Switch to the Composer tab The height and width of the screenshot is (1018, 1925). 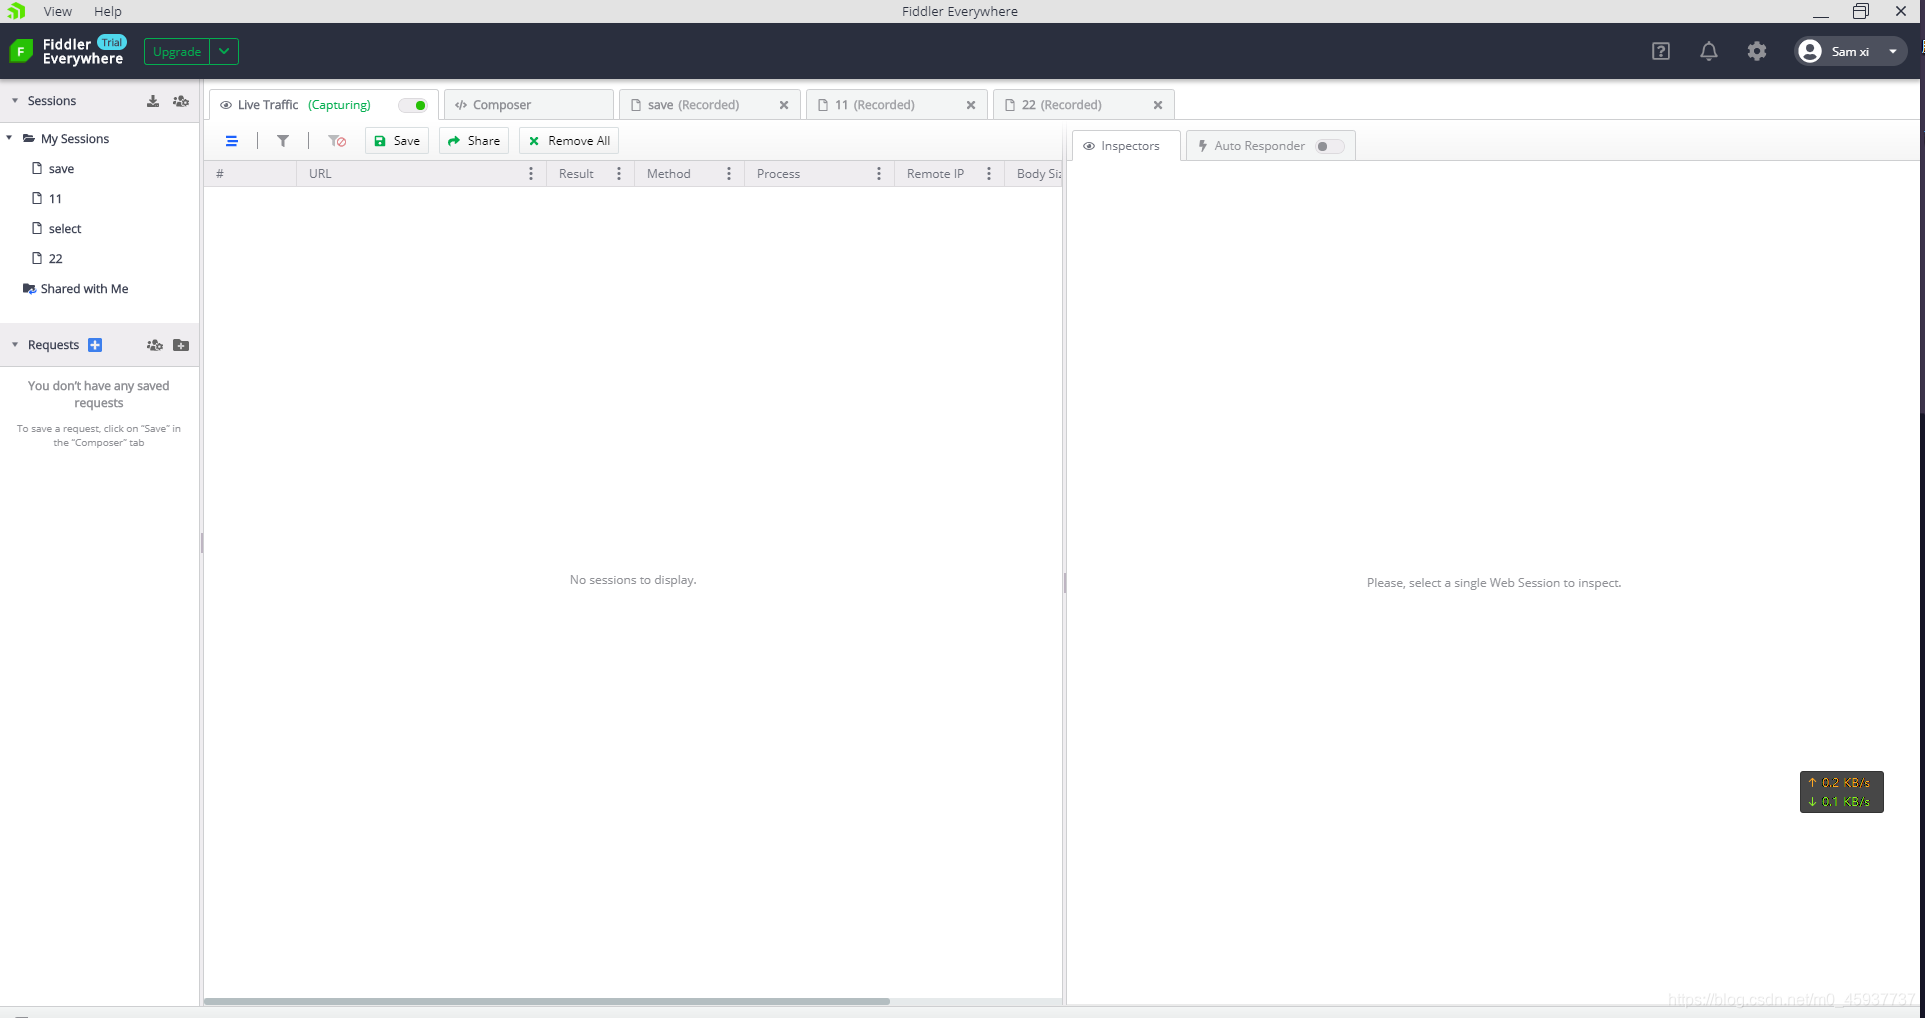(529, 105)
